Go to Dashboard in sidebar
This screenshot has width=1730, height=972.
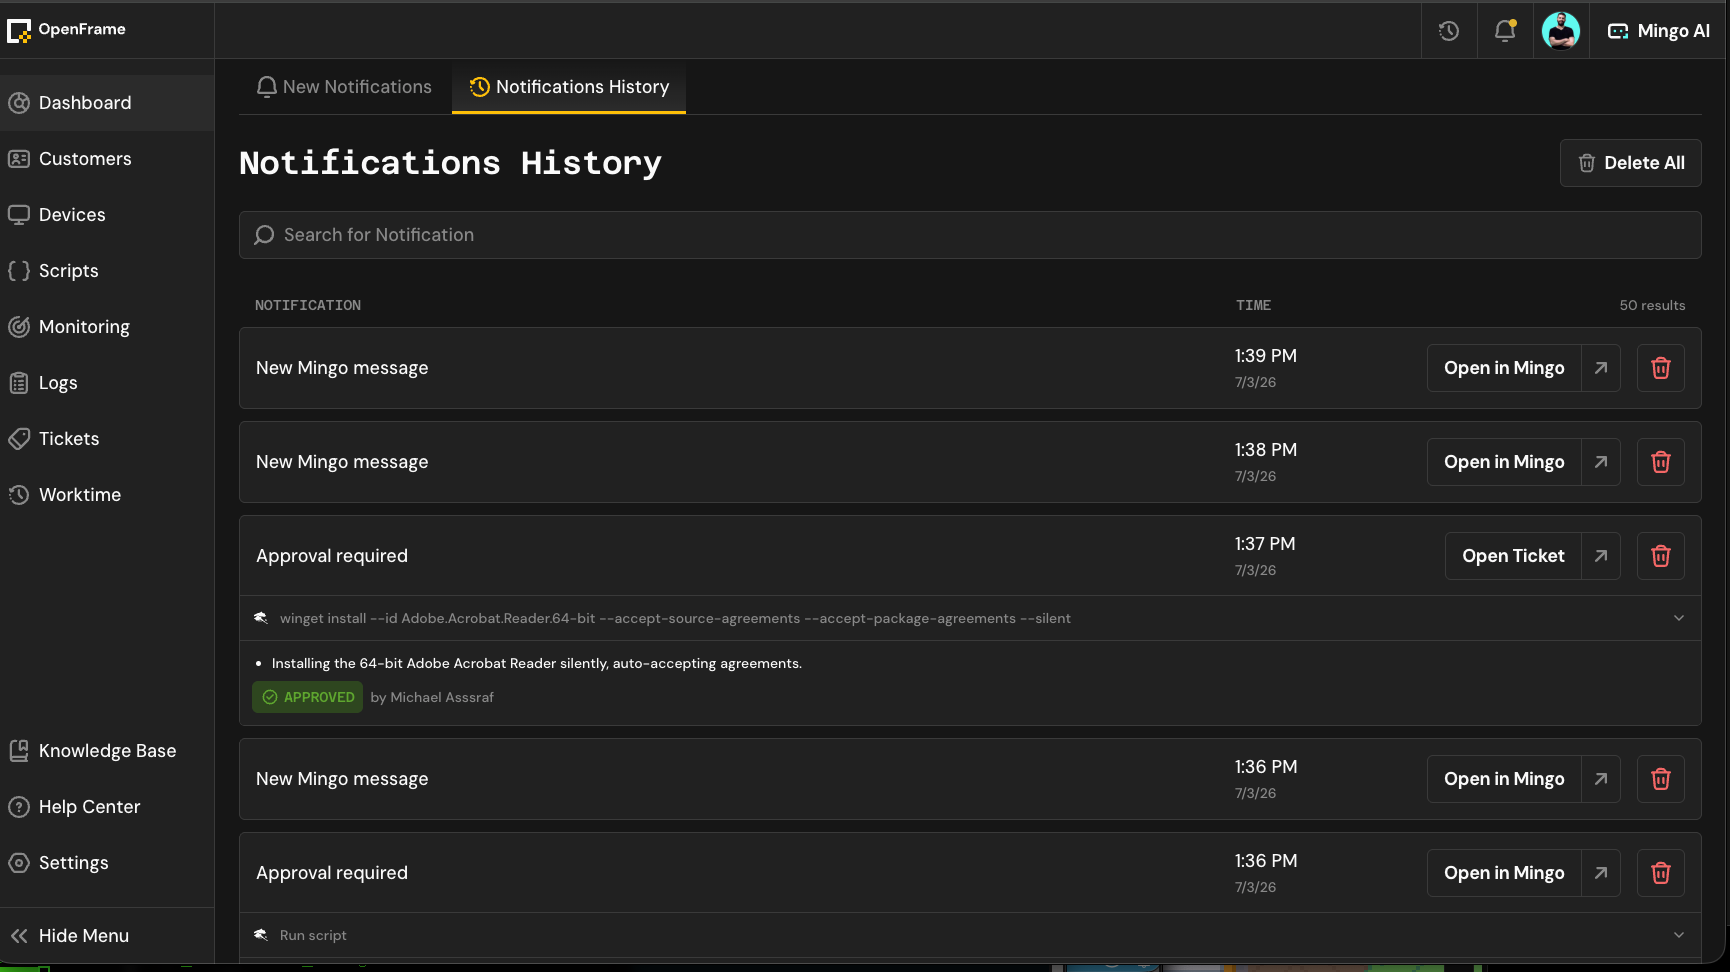coord(107,103)
